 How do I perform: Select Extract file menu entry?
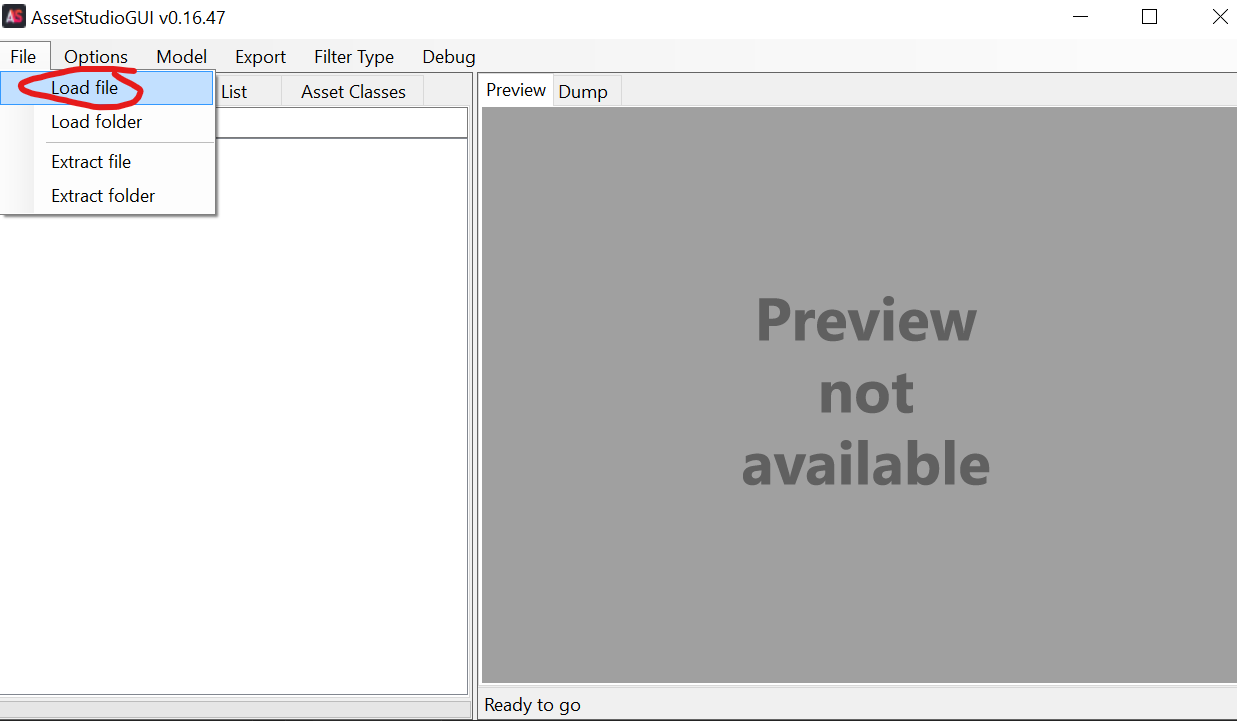pos(107,162)
